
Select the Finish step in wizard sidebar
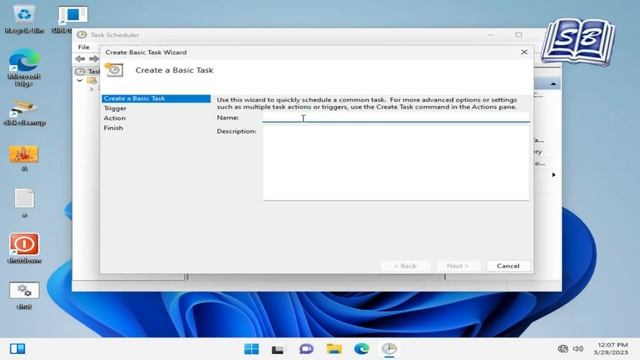[113, 128]
